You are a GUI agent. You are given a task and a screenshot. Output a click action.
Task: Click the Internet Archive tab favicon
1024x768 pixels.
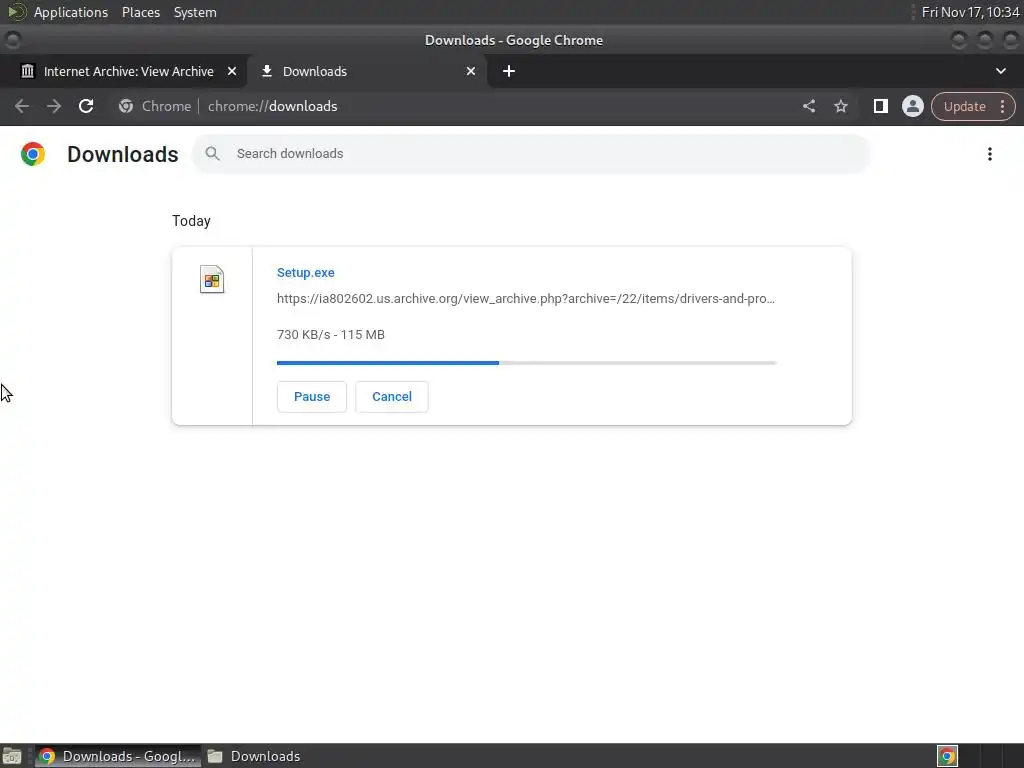click(27, 71)
